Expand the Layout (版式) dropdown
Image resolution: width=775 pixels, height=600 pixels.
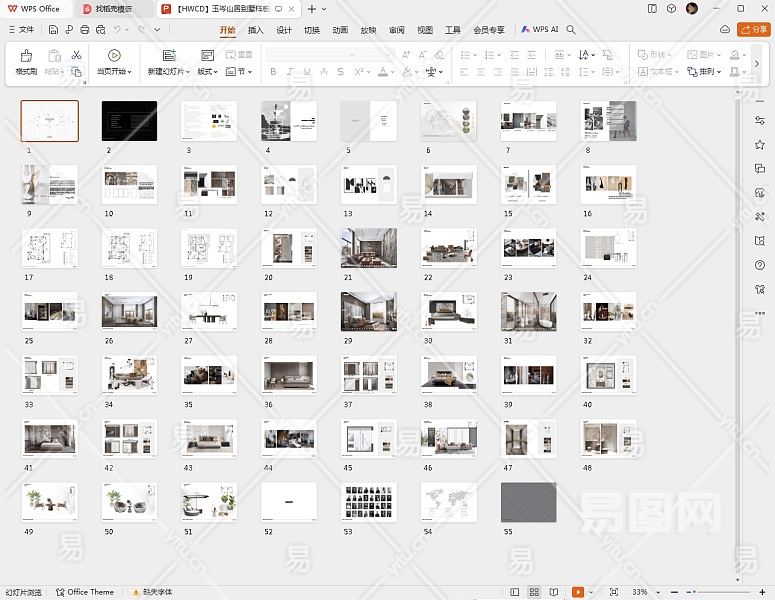click(x=208, y=72)
